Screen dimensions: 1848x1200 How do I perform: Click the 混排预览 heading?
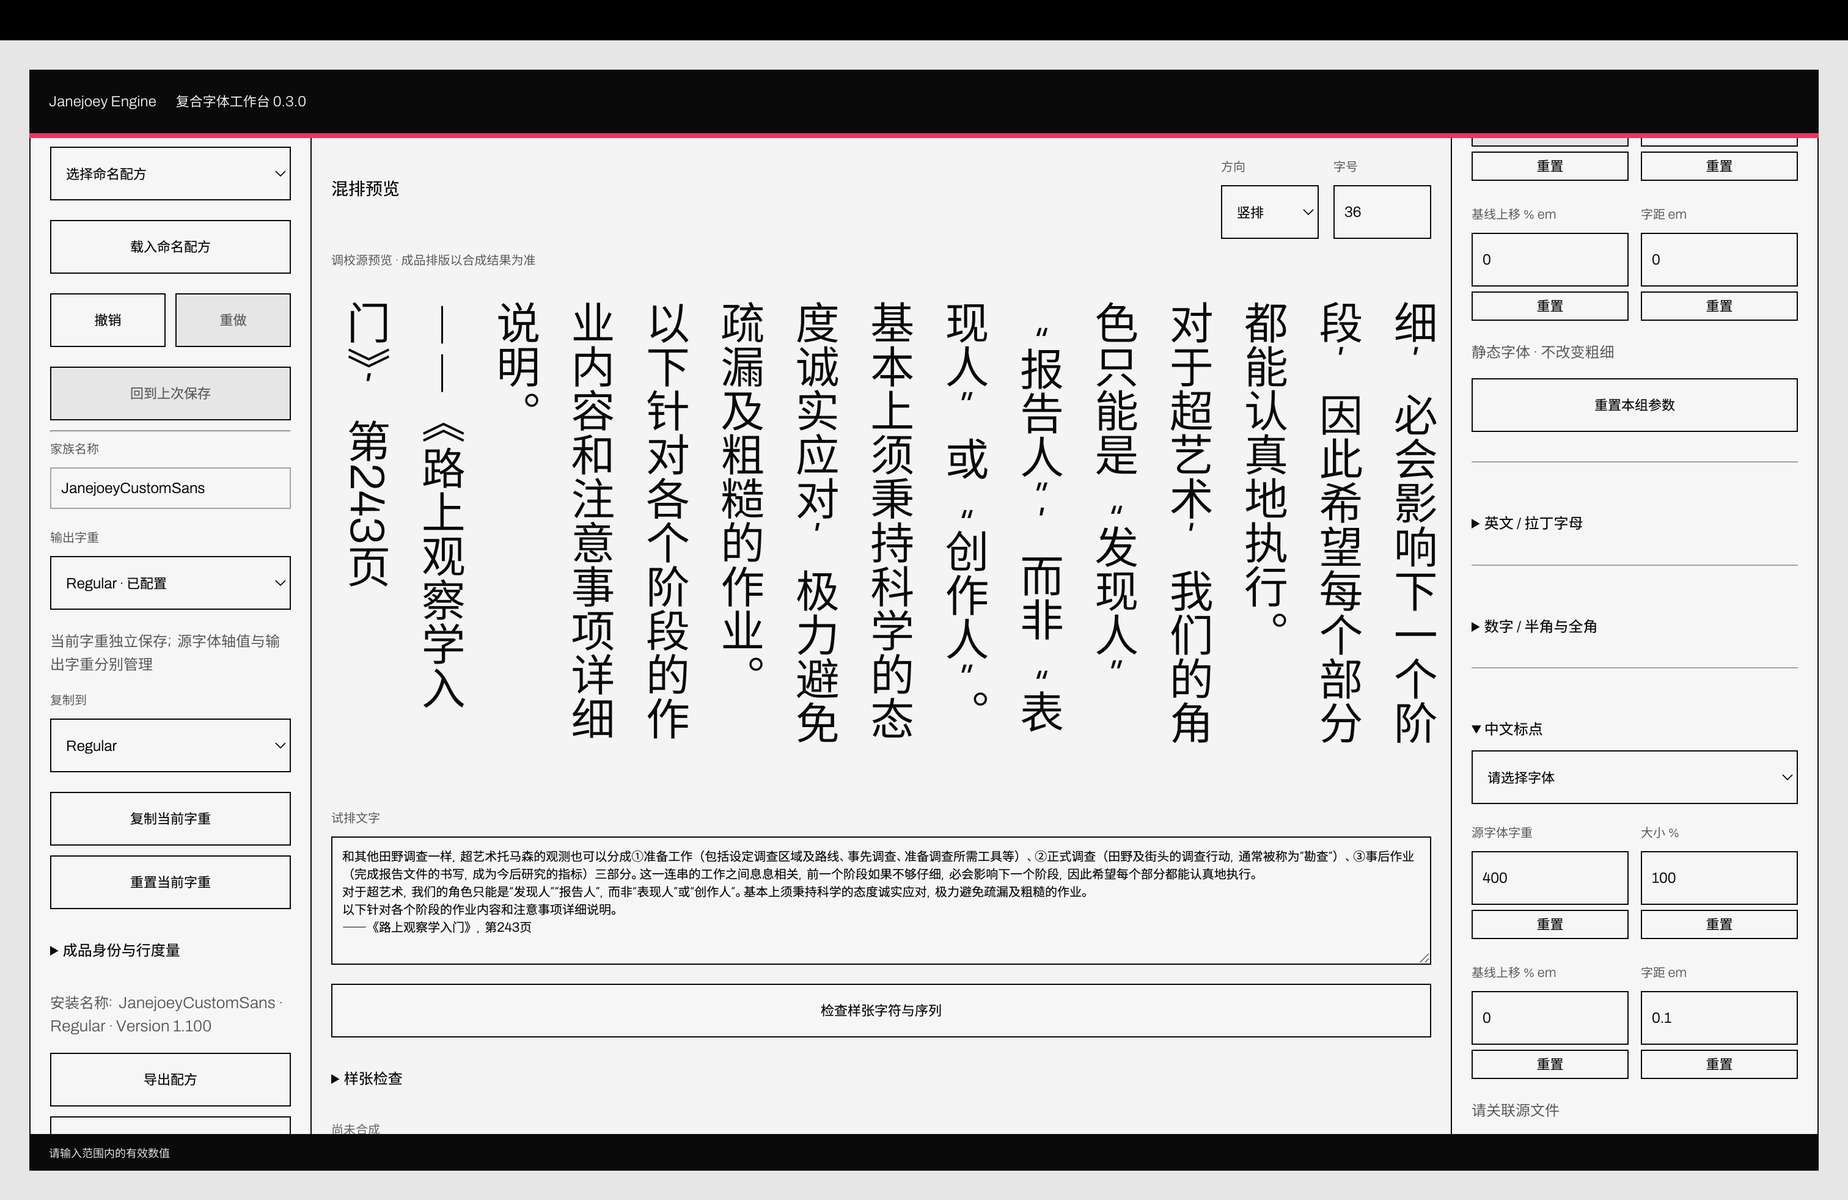click(x=365, y=188)
